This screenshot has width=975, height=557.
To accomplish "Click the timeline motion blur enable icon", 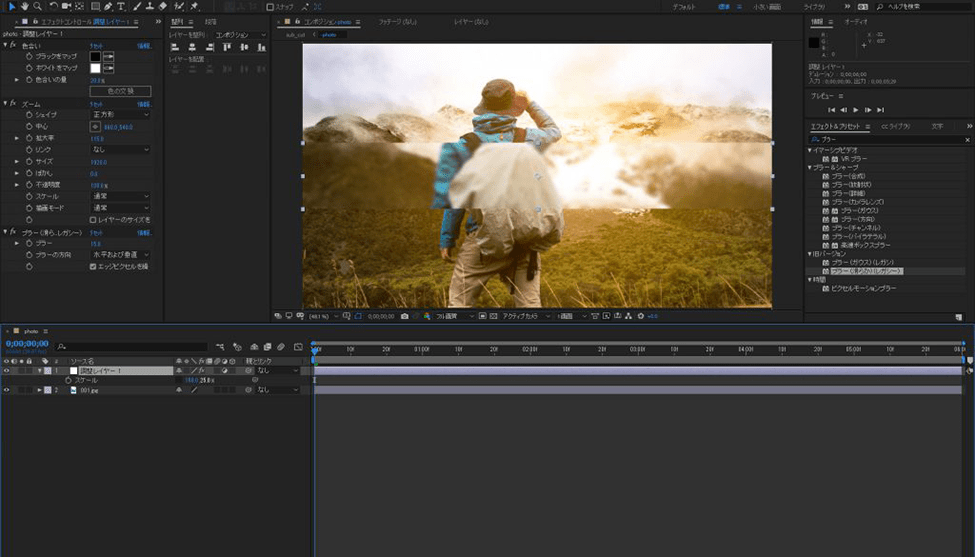I will click(281, 346).
